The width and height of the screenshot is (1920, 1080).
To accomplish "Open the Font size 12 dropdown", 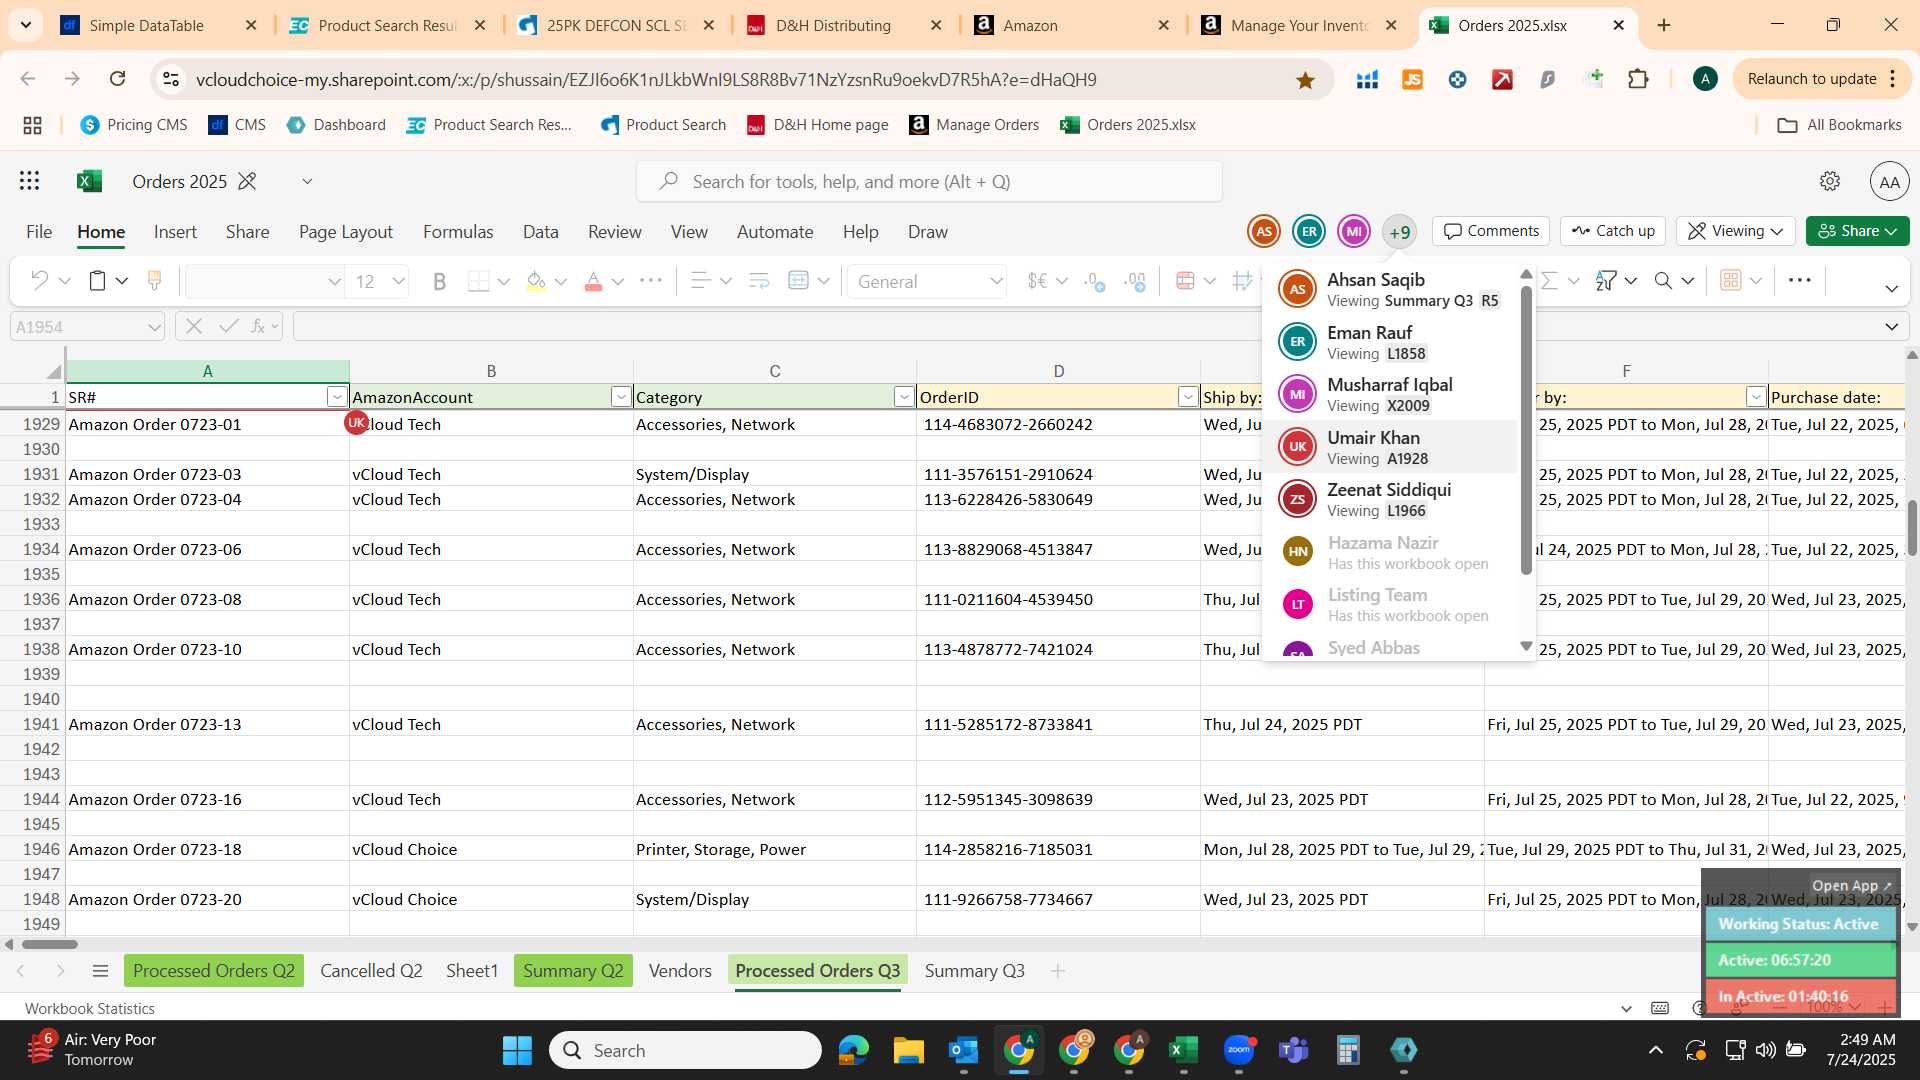I will pos(399,282).
